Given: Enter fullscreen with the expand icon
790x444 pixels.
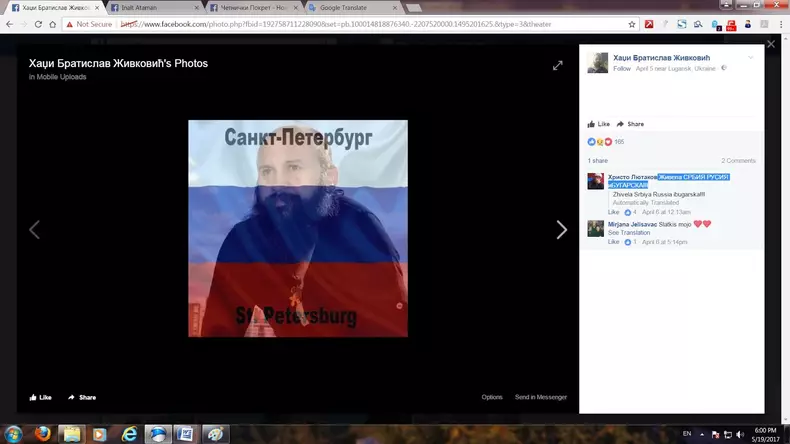Looking at the screenshot, I should [558, 66].
